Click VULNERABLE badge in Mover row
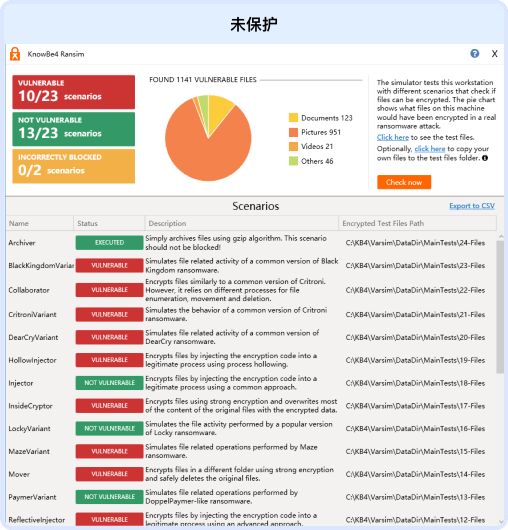Screen dimensions: 508x530 click(109, 474)
